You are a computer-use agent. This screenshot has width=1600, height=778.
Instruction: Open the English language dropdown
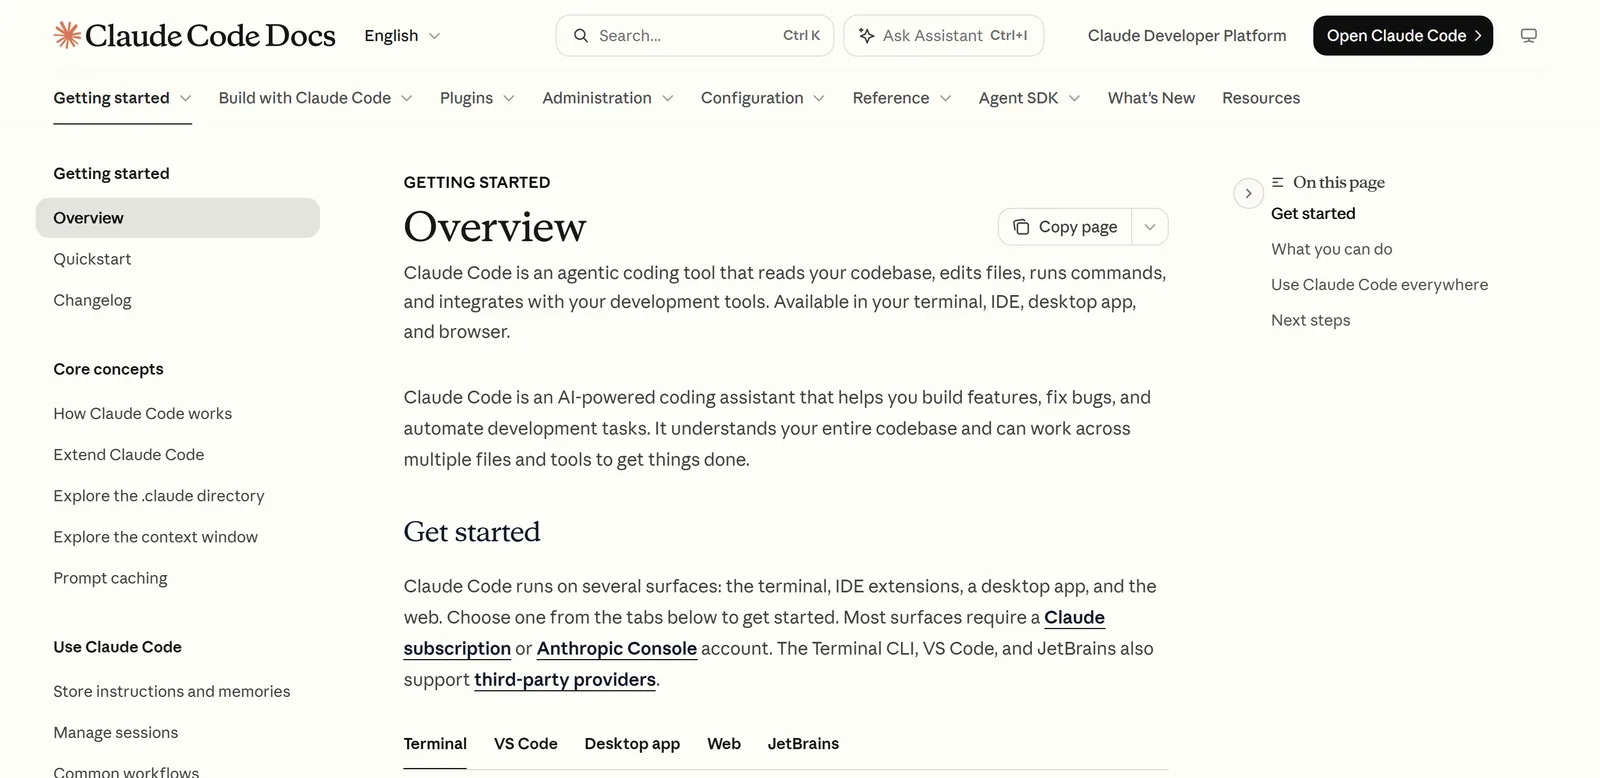point(402,36)
